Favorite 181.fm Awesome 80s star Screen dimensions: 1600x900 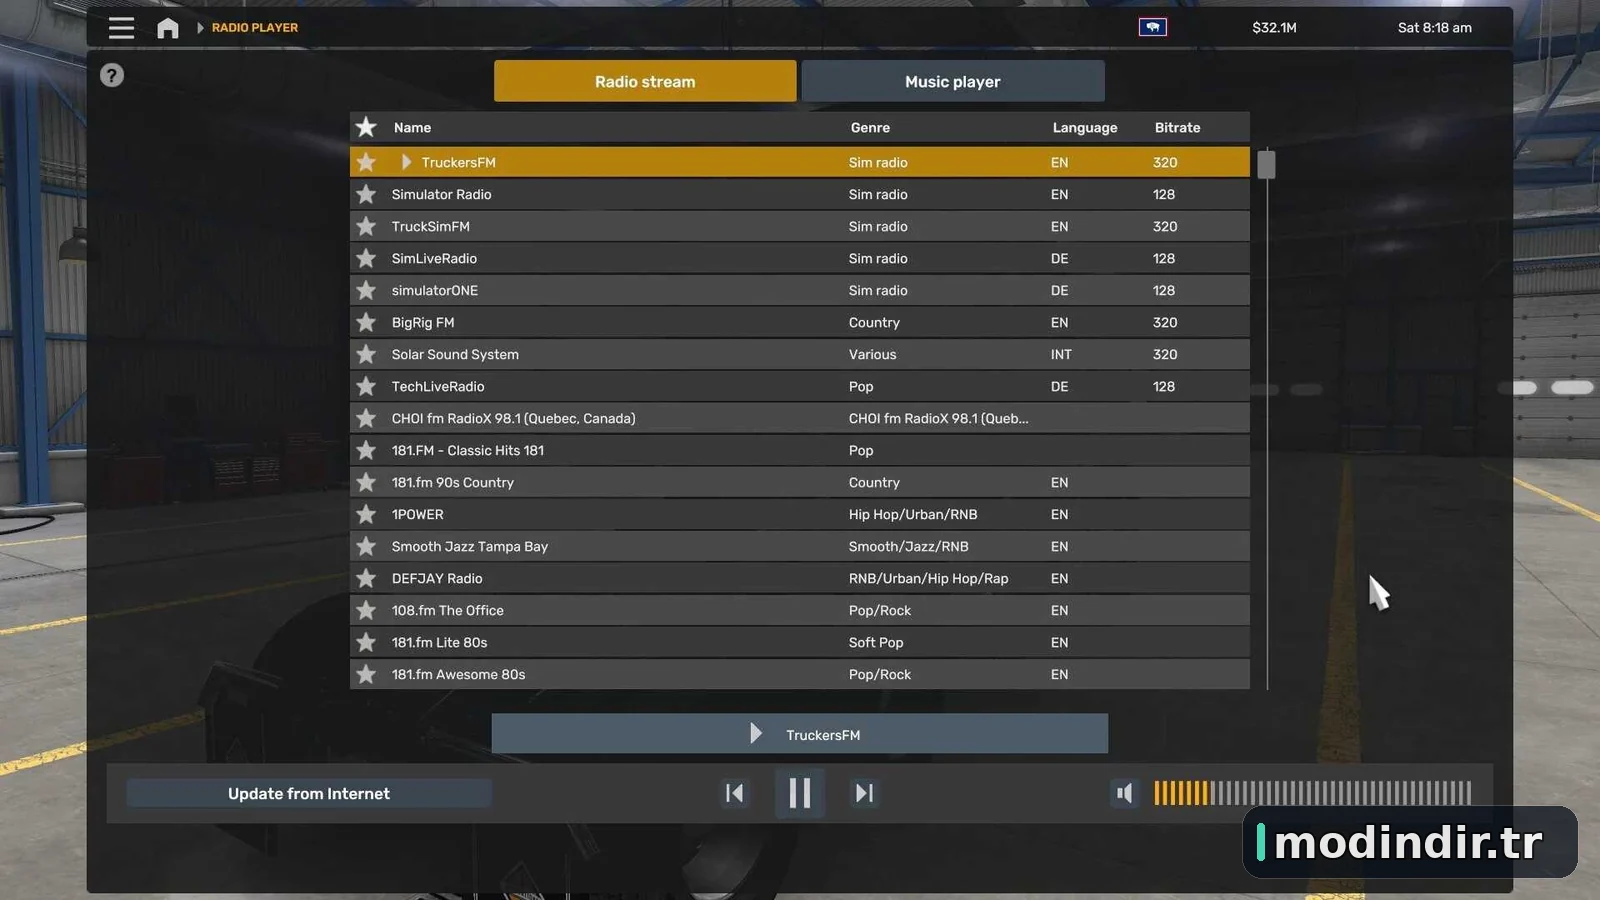click(x=366, y=674)
